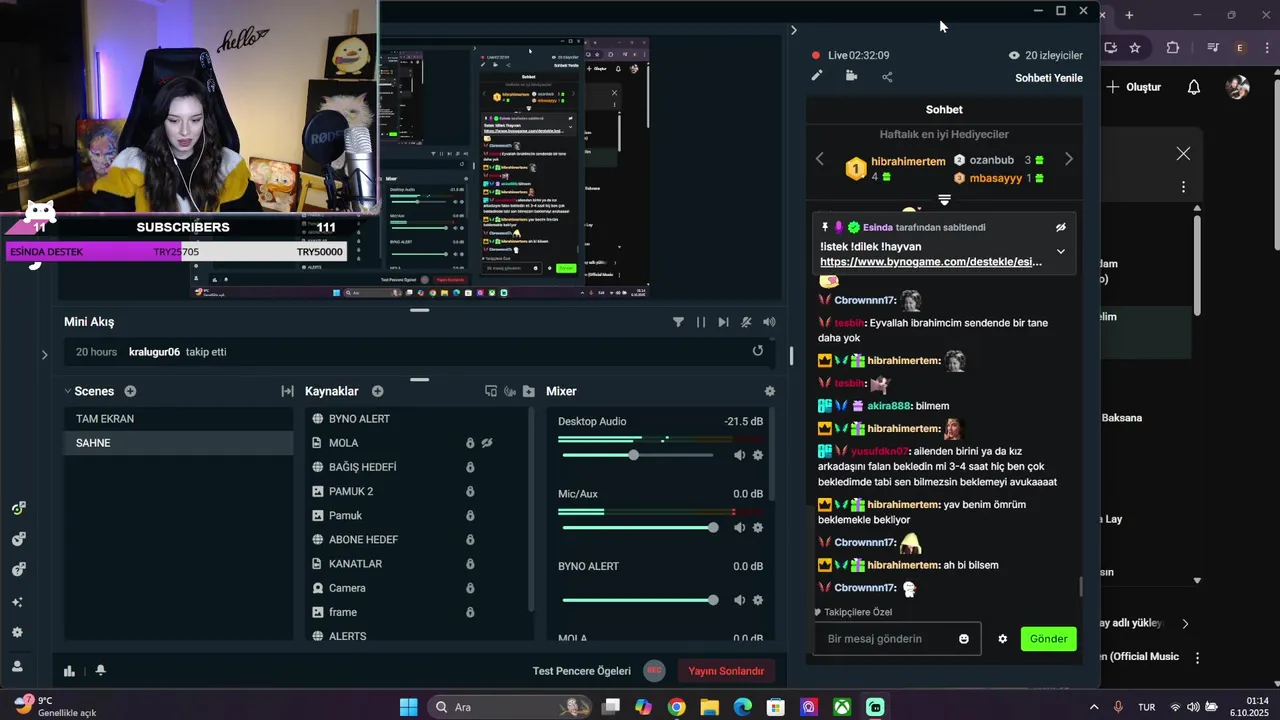1280x720 pixels.
Task: Open Windows Start menu
Action: (x=408, y=707)
